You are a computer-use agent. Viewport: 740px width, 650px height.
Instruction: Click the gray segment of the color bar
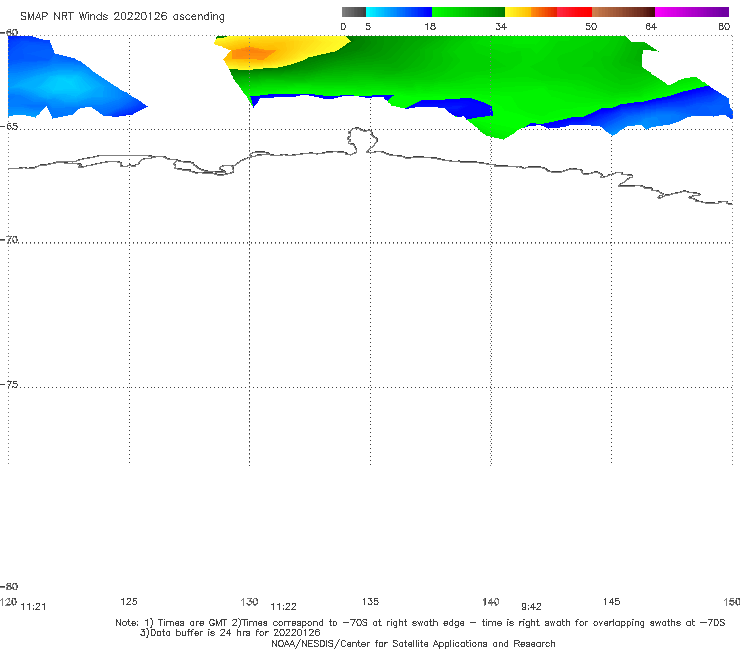pyautogui.click(x=353, y=12)
